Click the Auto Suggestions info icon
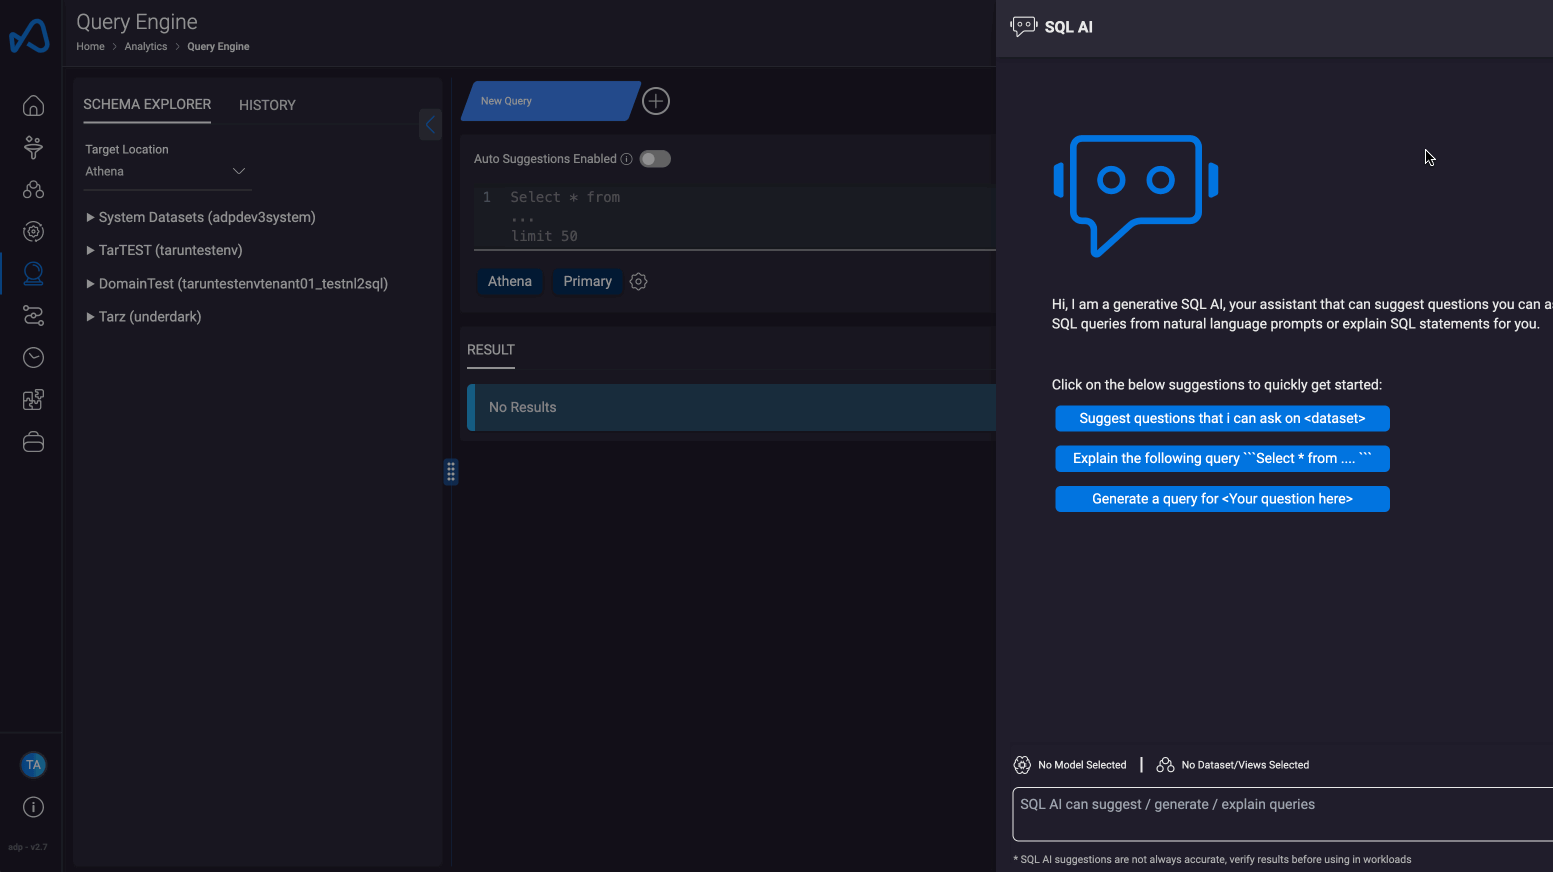The width and height of the screenshot is (1553, 872). coord(626,159)
